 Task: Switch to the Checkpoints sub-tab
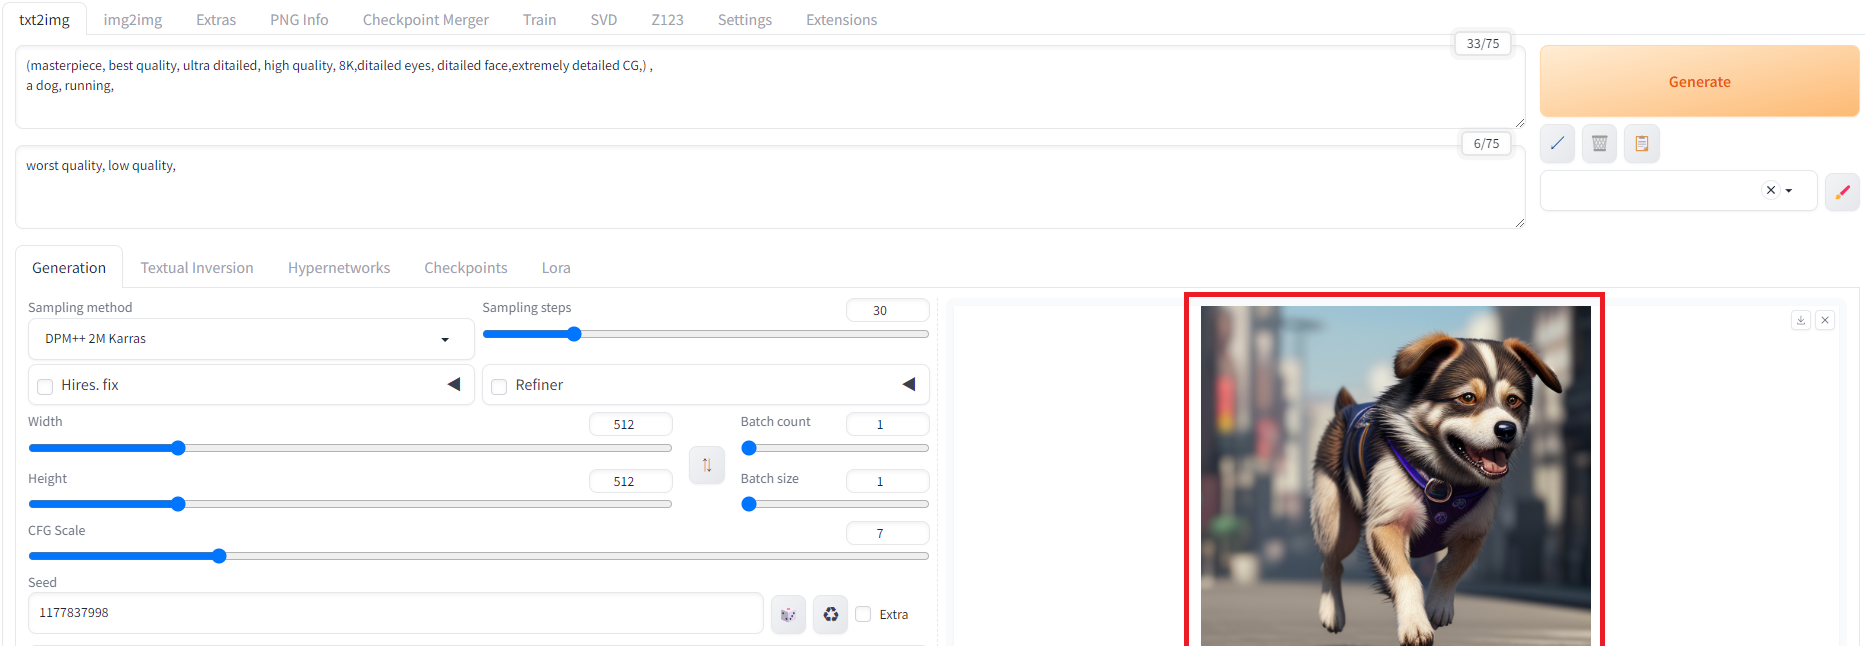[x=466, y=268]
